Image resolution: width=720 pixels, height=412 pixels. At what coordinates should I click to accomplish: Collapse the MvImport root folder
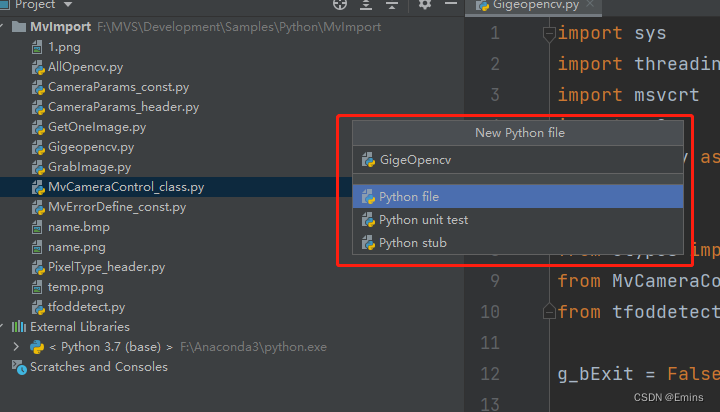pos(1,27)
